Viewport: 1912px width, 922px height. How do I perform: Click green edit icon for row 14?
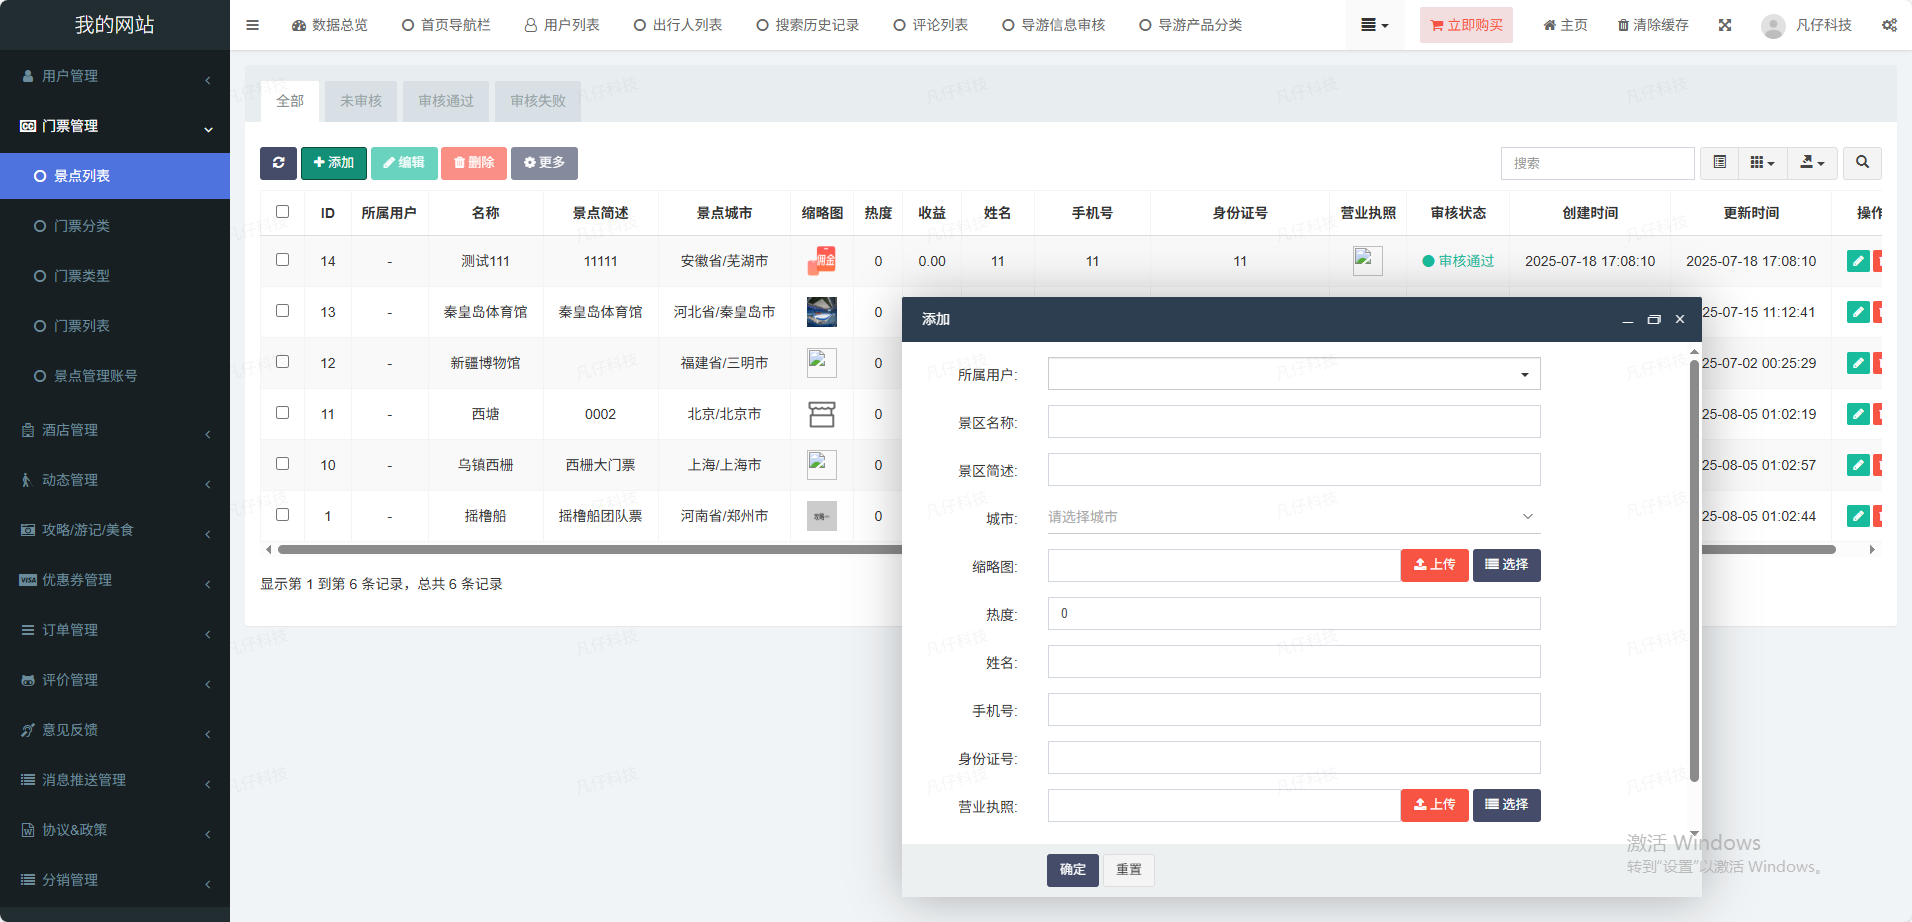coord(1857,261)
